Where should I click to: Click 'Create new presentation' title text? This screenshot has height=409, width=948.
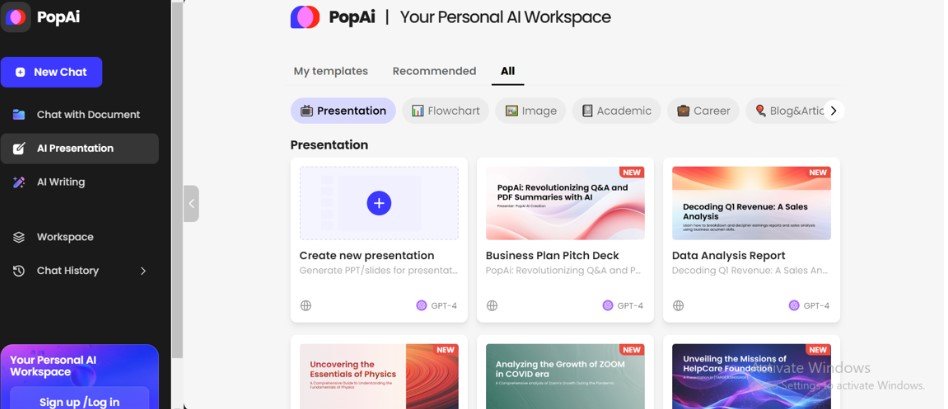pos(367,255)
